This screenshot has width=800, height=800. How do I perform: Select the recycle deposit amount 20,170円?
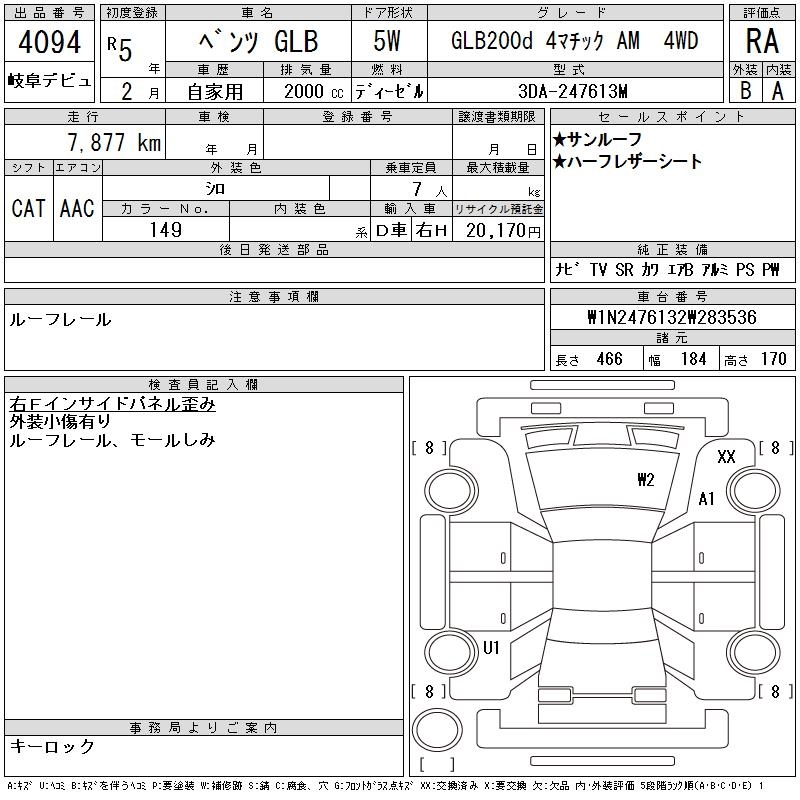[498, 230]
